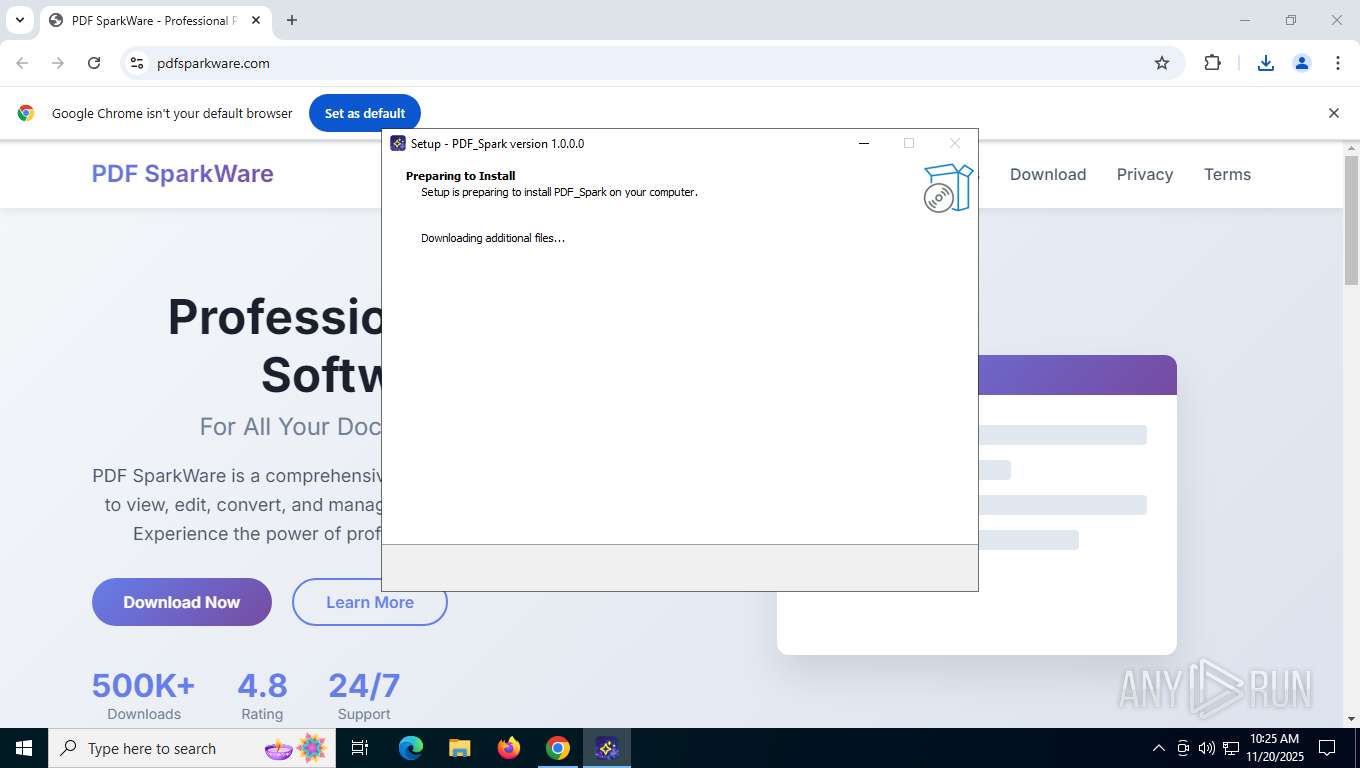
Task: Open Windows notification center
Action: tap(1328, 748)
